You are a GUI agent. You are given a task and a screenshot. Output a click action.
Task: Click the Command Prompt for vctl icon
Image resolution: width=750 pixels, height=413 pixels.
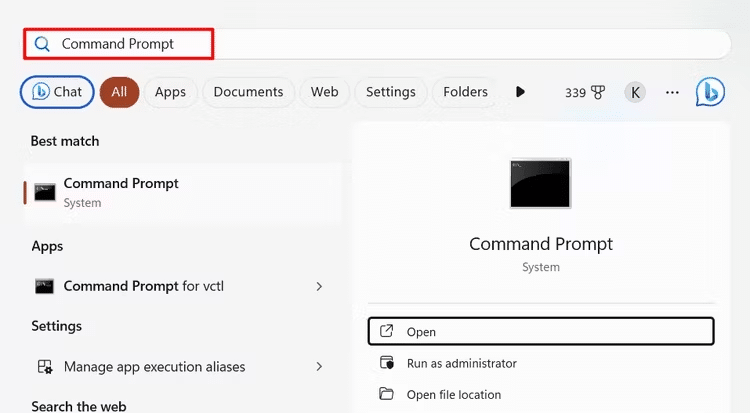pyautogui.click(x=44, y=286)
